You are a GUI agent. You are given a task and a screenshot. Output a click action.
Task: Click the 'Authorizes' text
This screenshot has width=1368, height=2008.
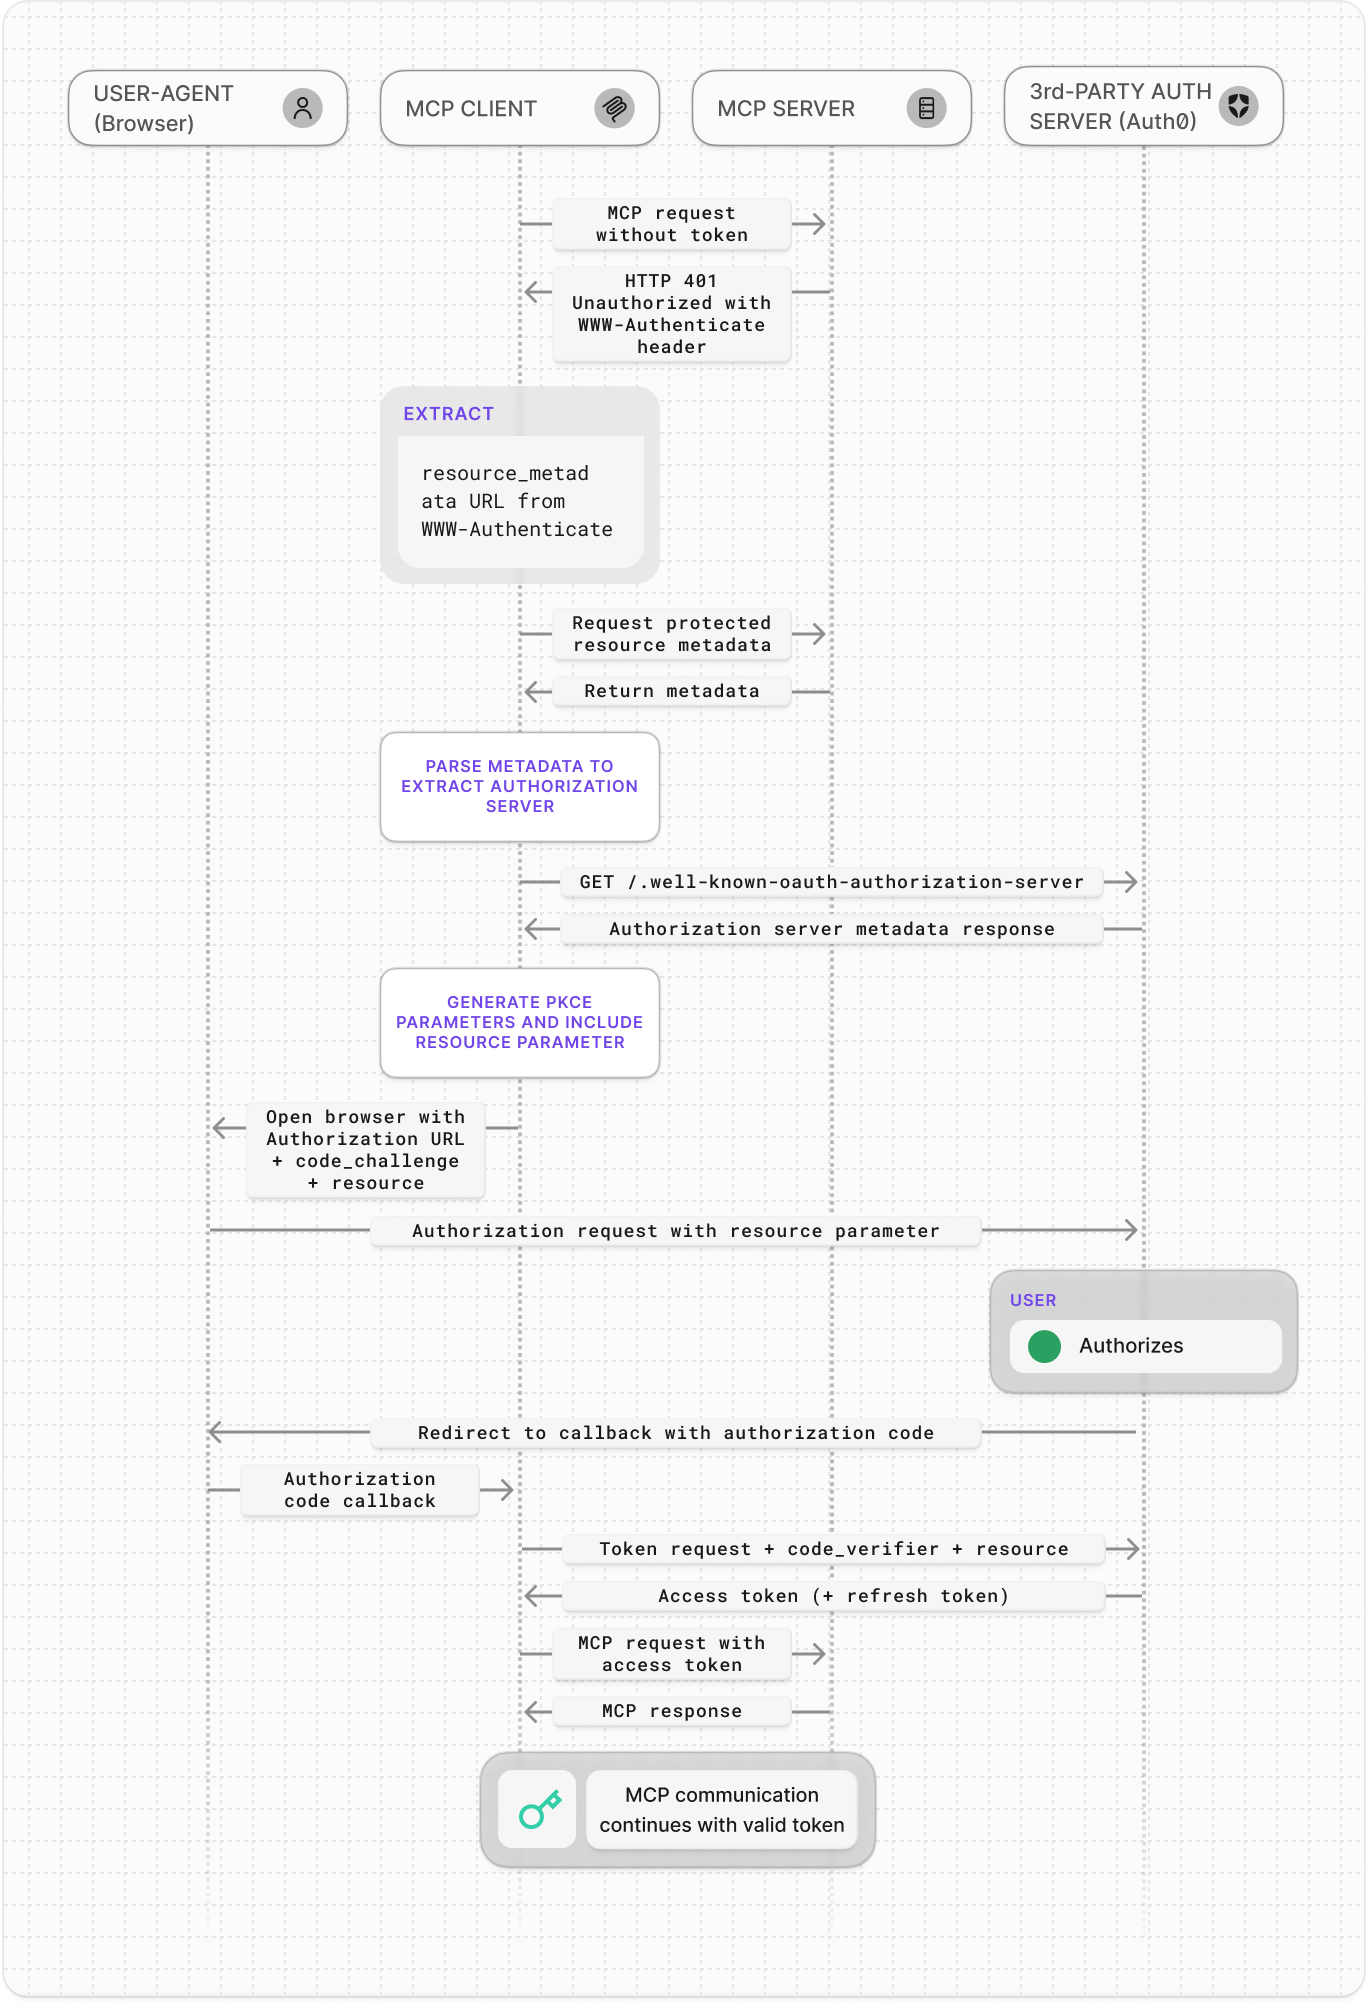pyautogui.click(x=1131, y=1346)
